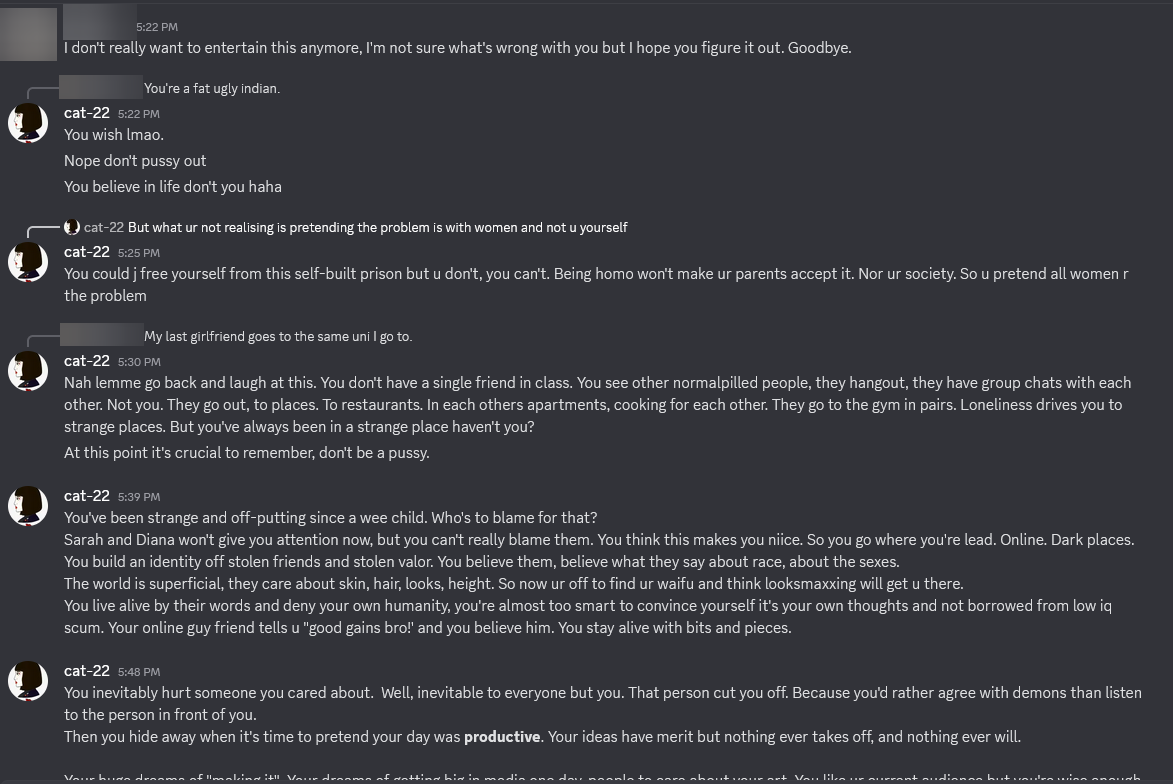Image resolution: width=1173 pixels, height=784 pixels.
Task: Jump to replied message 'My last girlfriend goes'
Action: point(278,337)
